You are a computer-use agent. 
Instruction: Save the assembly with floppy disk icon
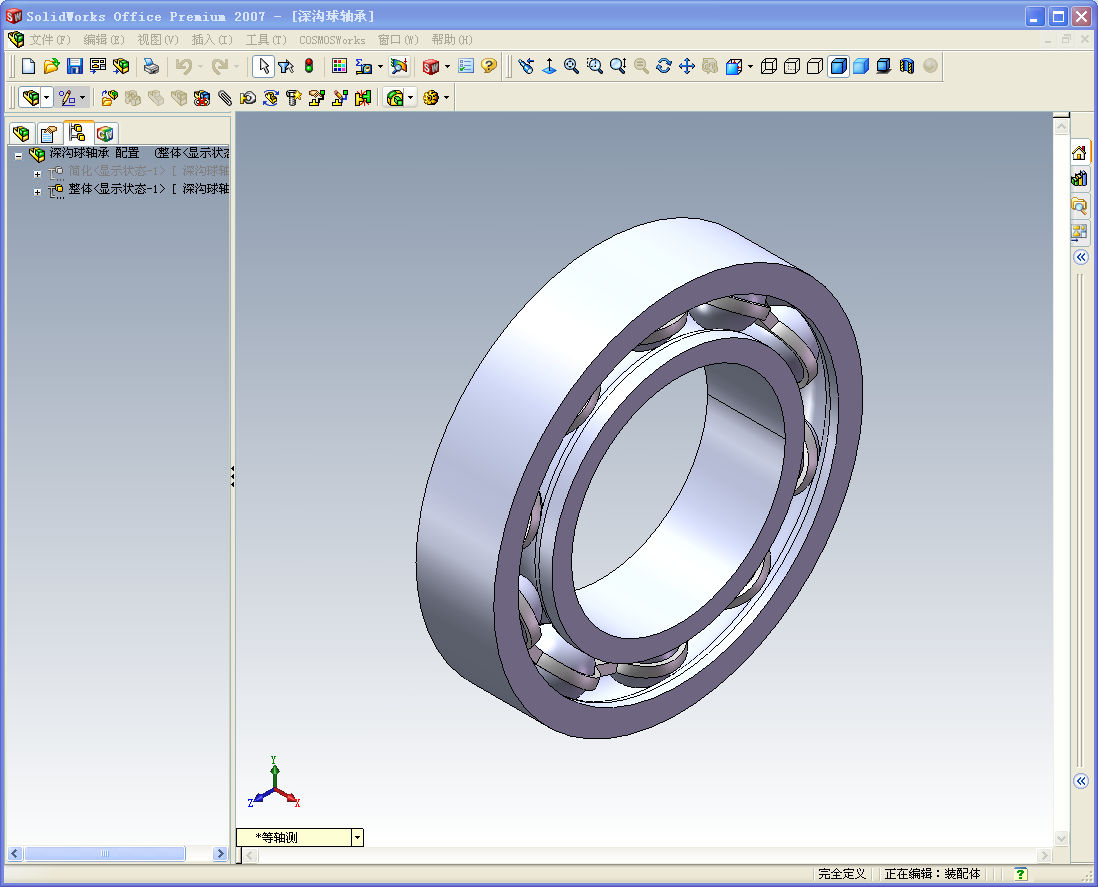[x=75, y=67]
